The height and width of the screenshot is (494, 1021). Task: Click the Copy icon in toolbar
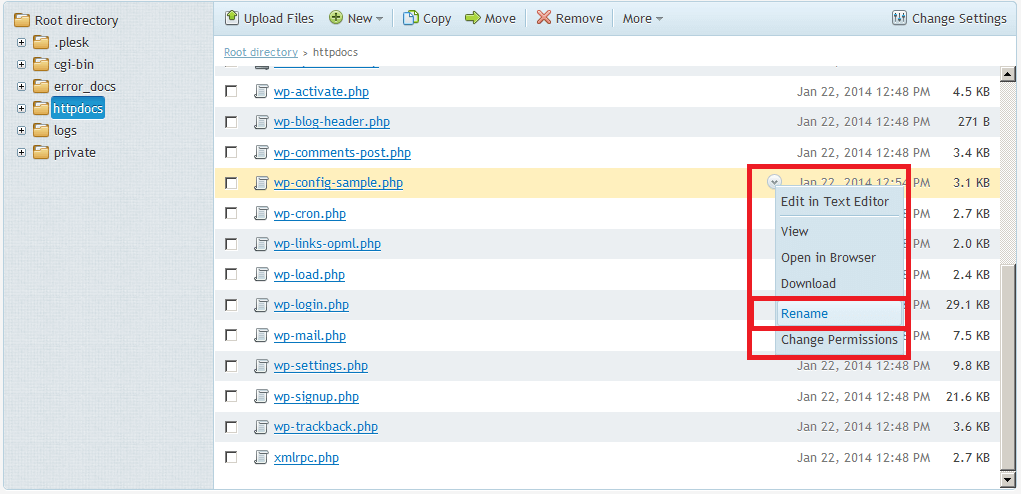coord(411,18)
